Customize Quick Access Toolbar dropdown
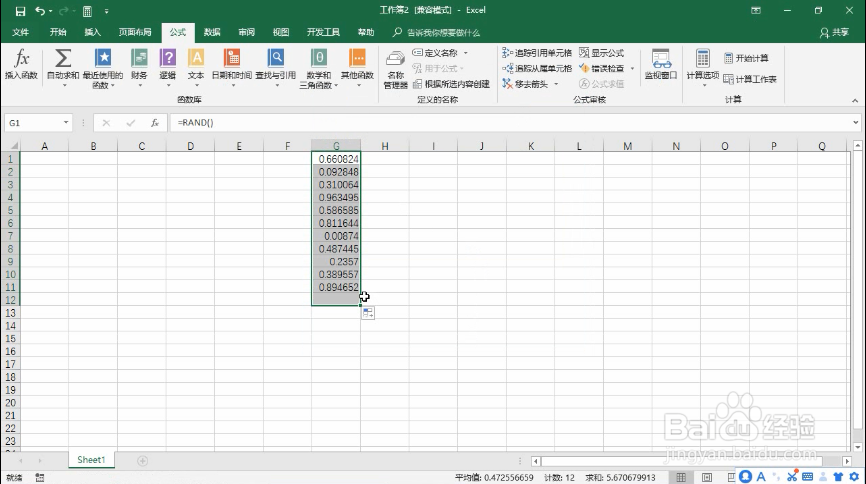The image size is (866, 484). [107, 10]
